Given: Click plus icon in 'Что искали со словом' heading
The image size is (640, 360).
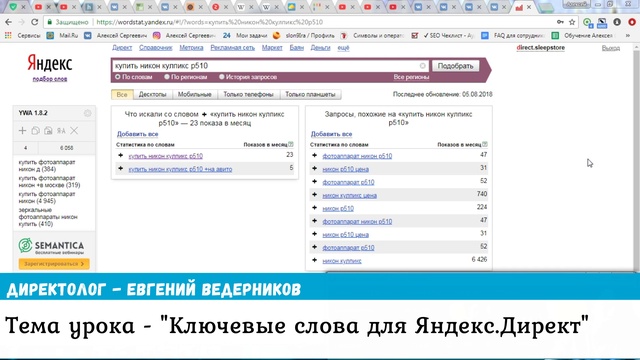Looking at the screenshot, I should click(x=204, y=114).
